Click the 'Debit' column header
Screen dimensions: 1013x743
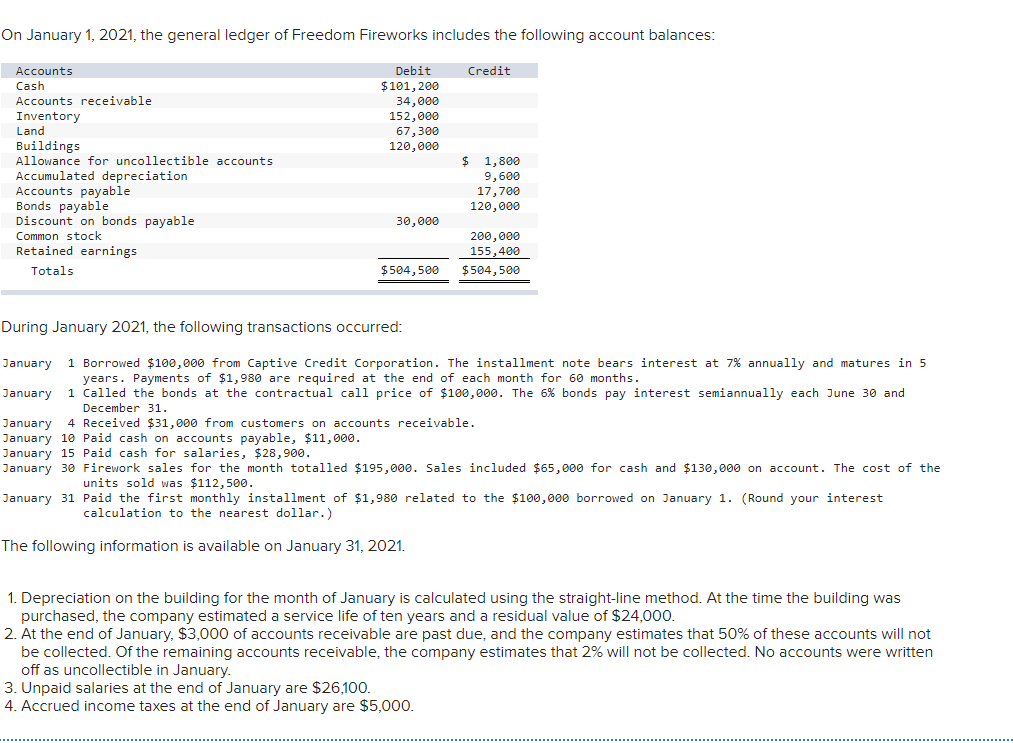tap(413, 71)
